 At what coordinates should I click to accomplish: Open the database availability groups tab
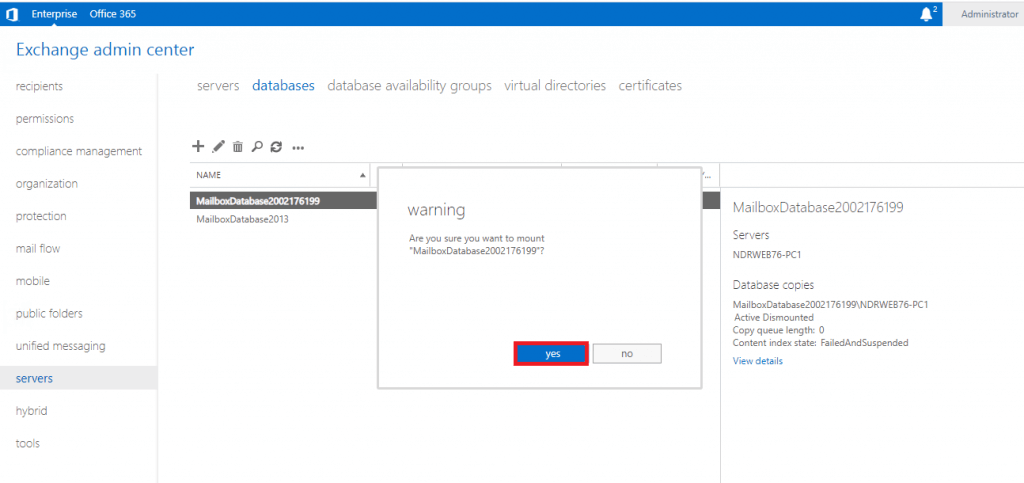pyautogui.click(x=409, y=86)
